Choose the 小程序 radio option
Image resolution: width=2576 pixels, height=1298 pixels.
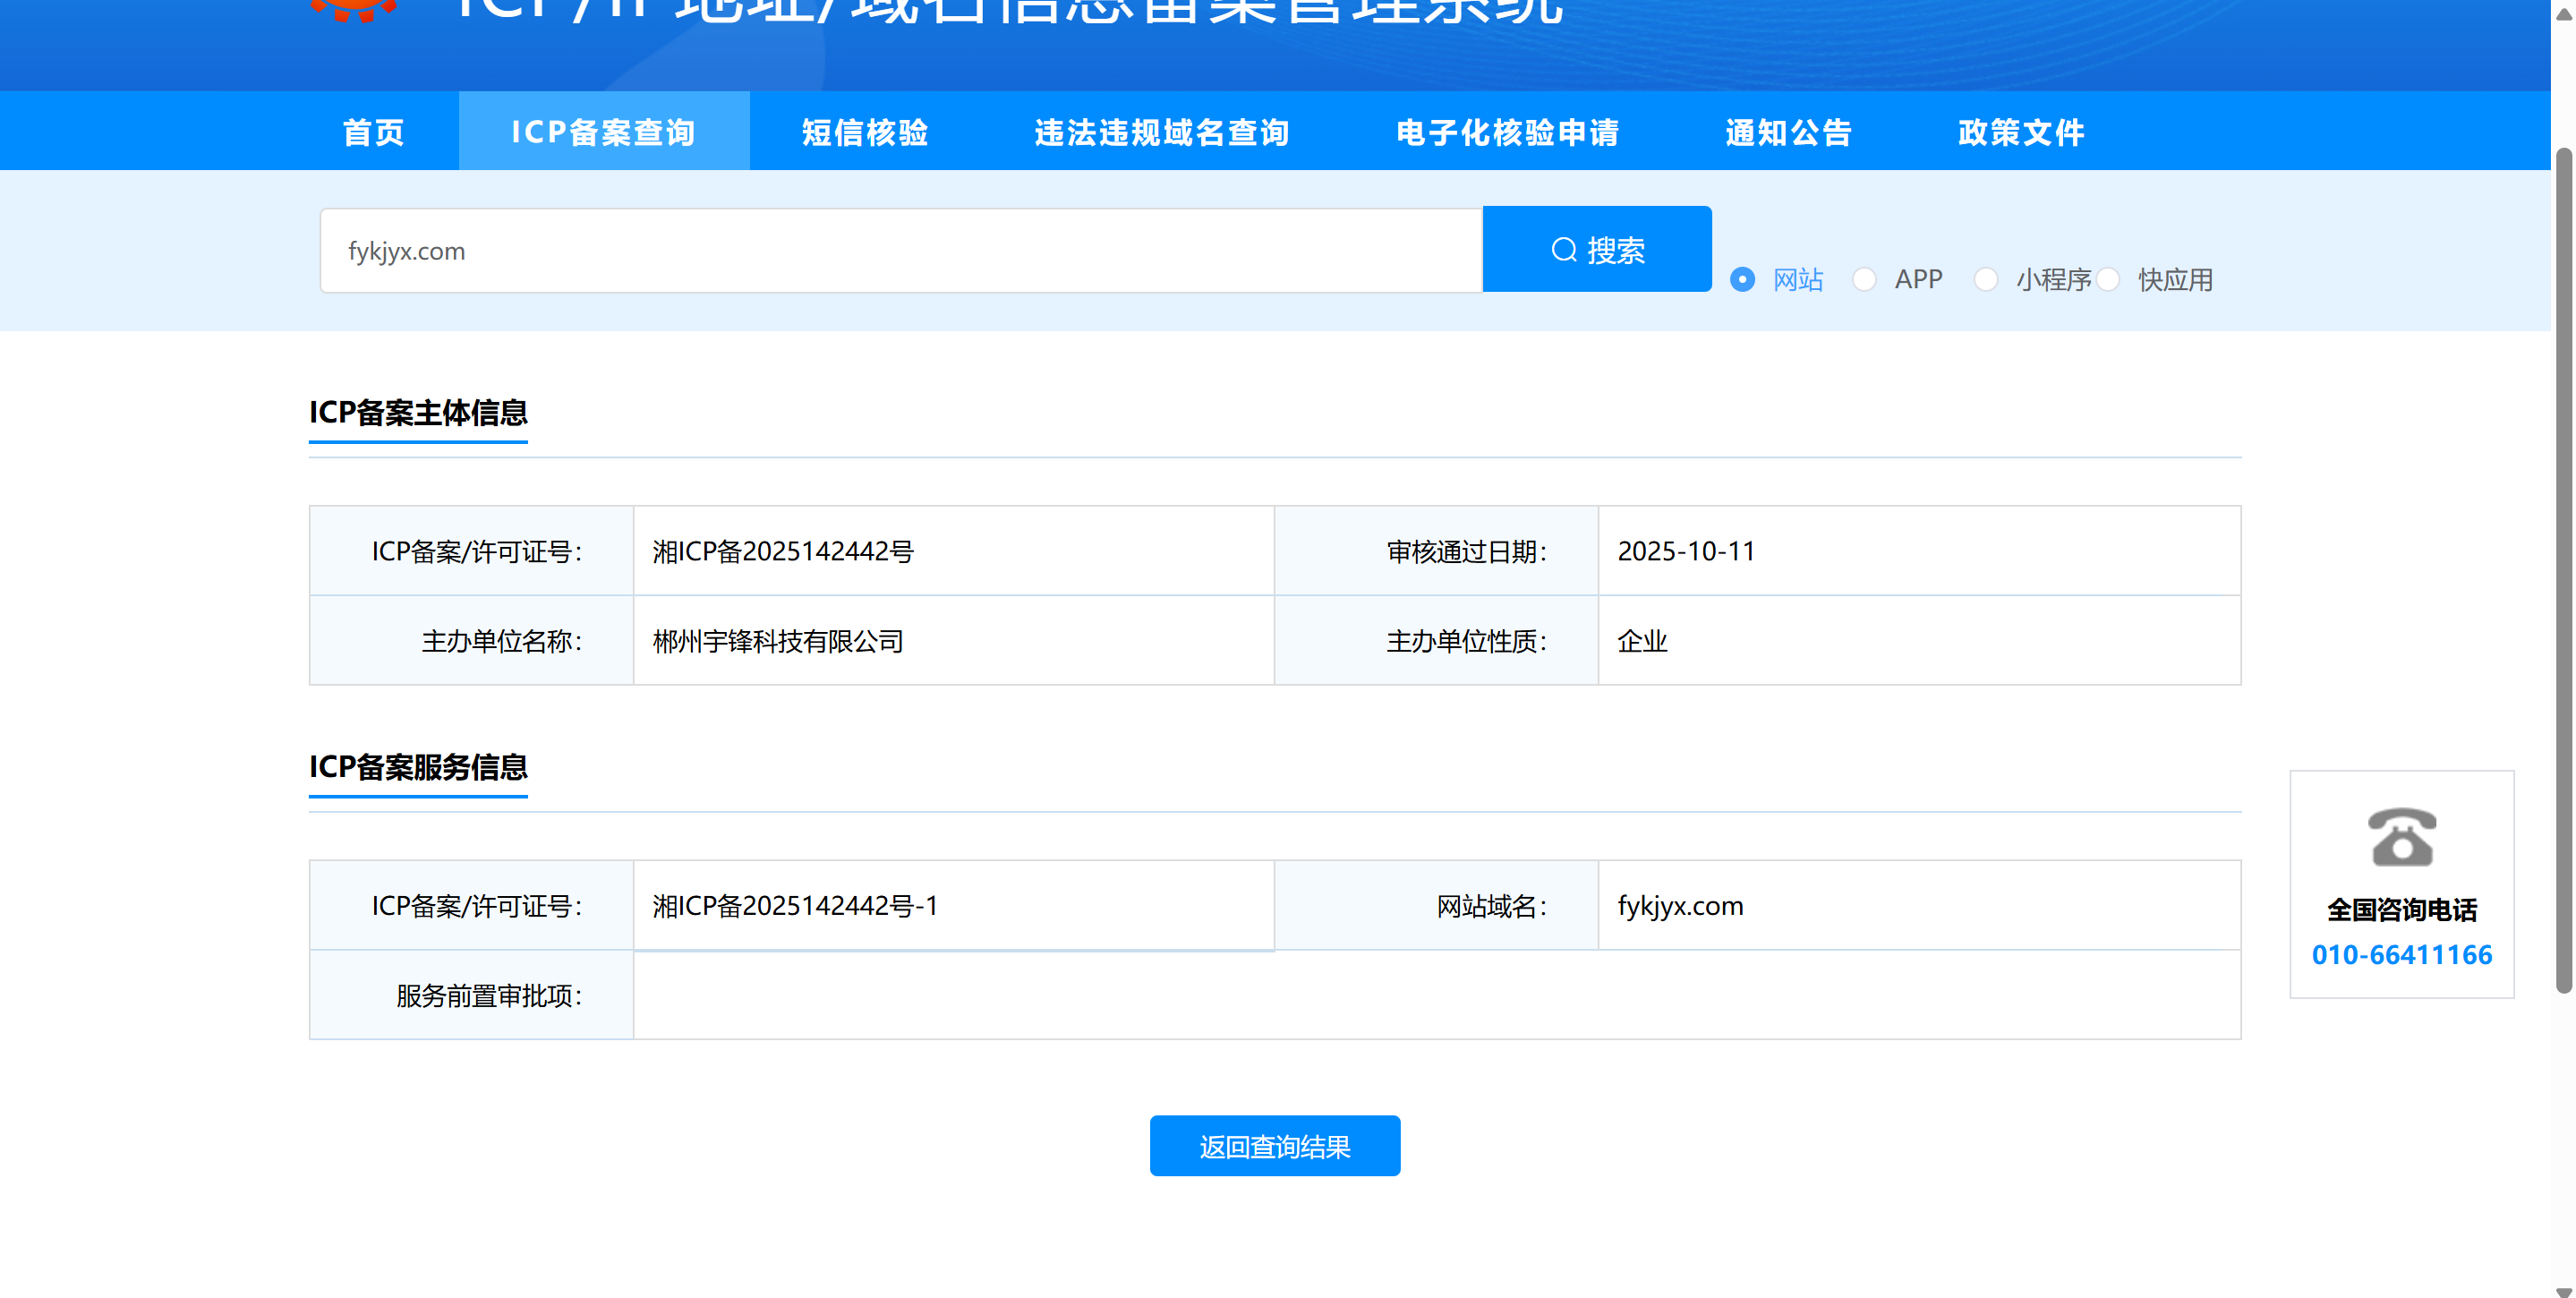point(1986,279)
